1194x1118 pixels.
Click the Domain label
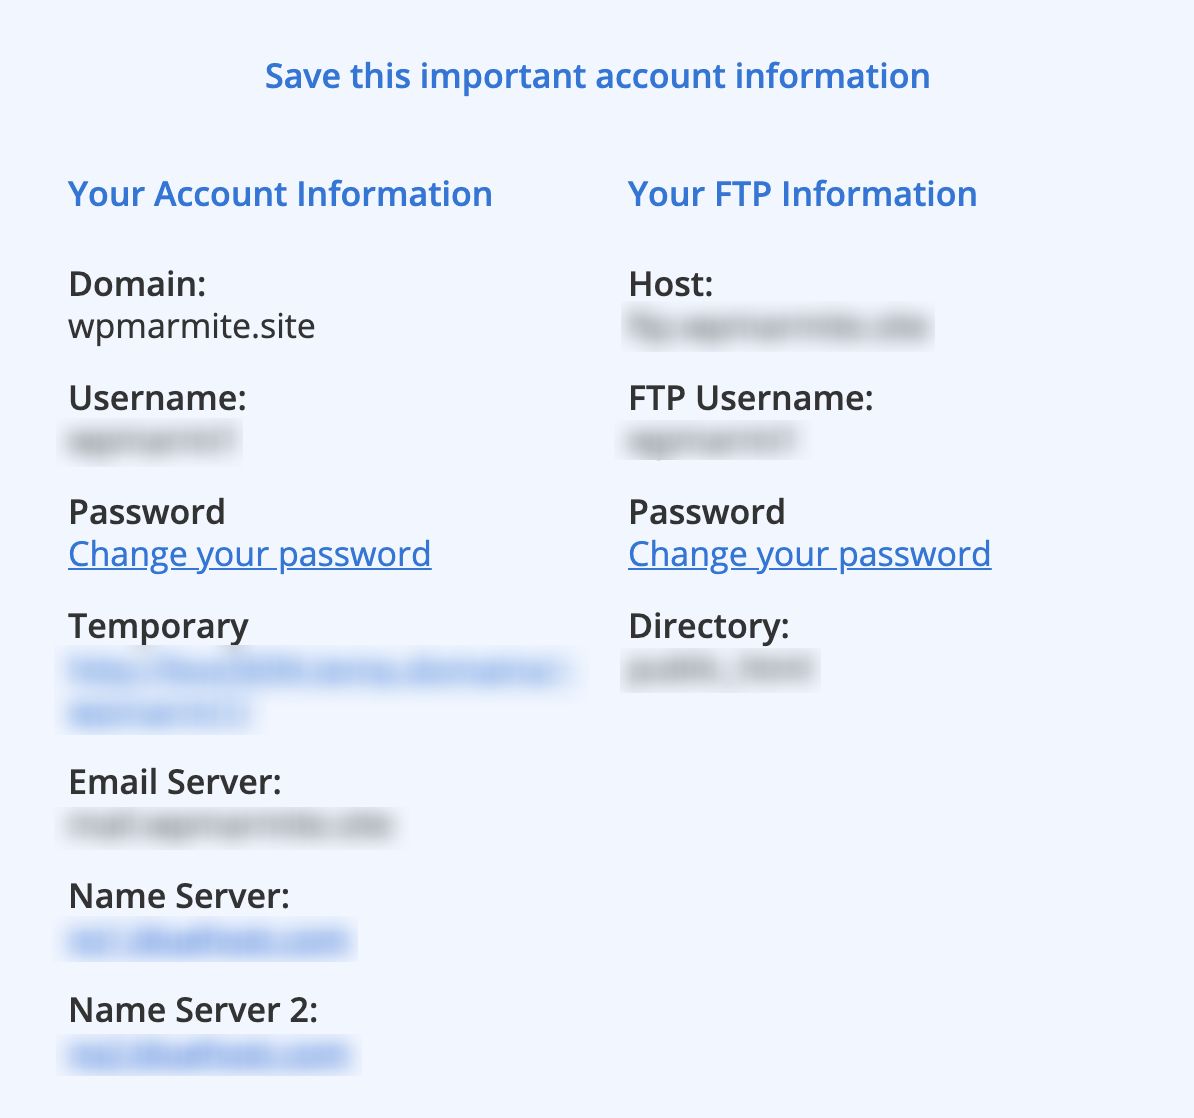(x=136, y=284)
